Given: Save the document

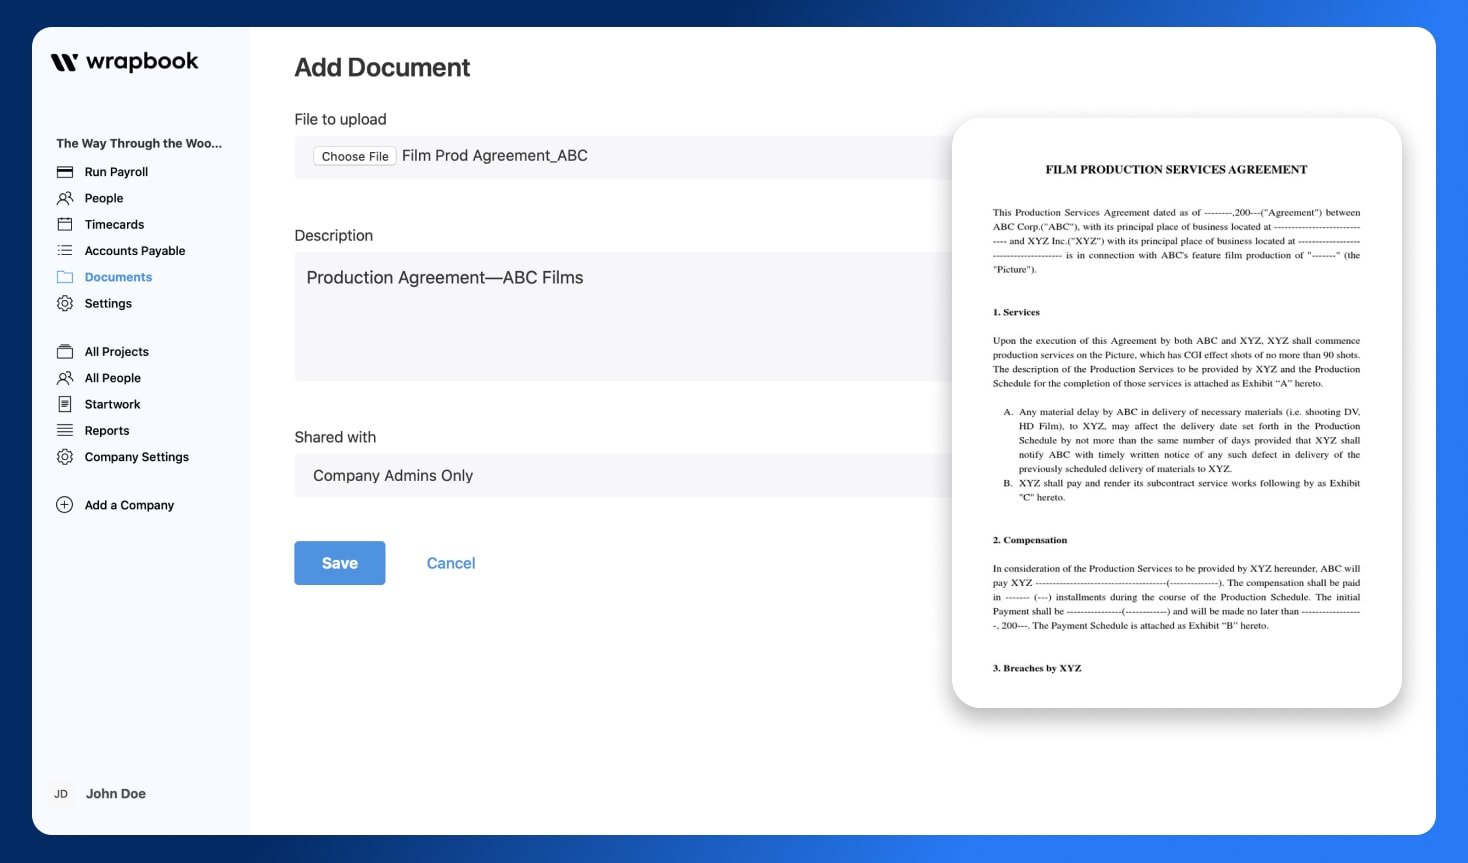Looking at the screenshot, I should pyautogui.click(x=339, y=563).
